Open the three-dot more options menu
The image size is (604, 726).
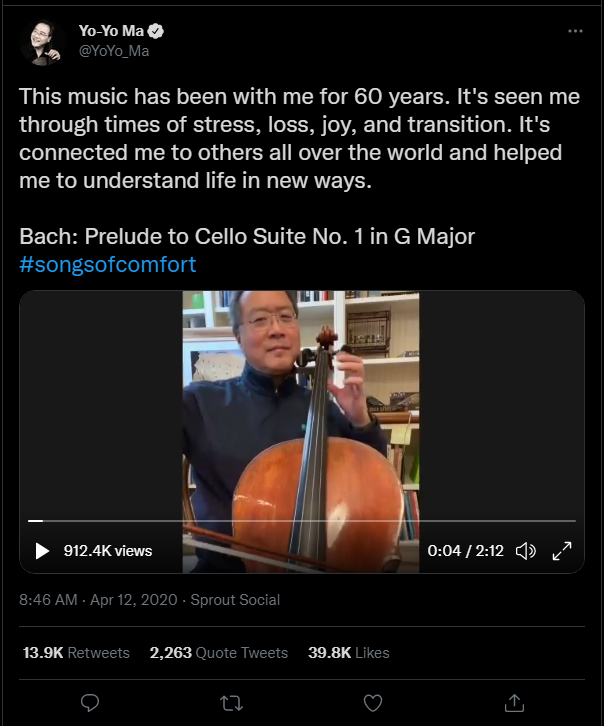pyautogui.click(x=575, y=31)
